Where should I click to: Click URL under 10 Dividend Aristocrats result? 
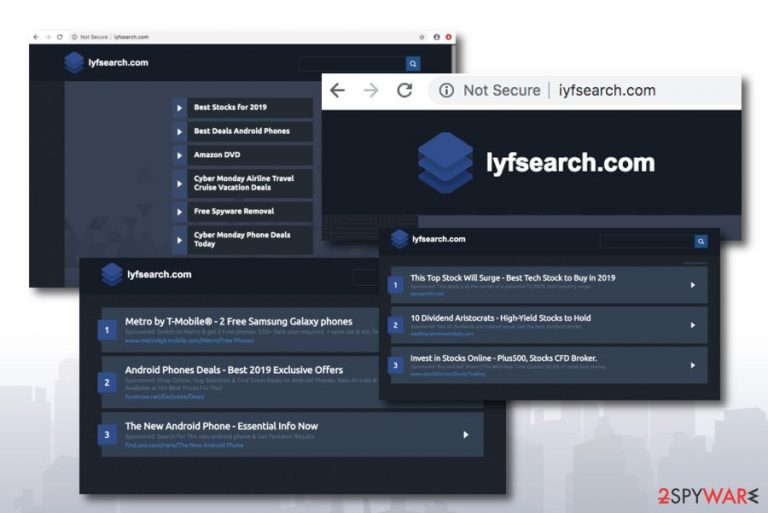[442, 334]
